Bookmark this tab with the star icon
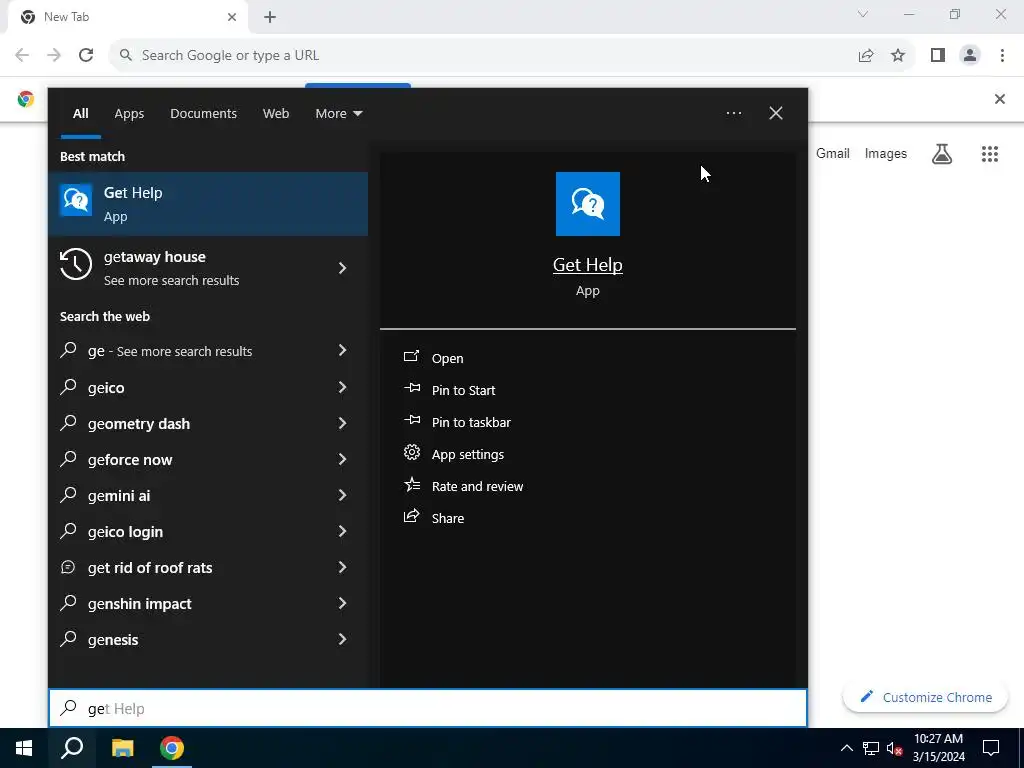Image resolution: width=1024 pixels, height=768 pixels. tap(898, 56)
